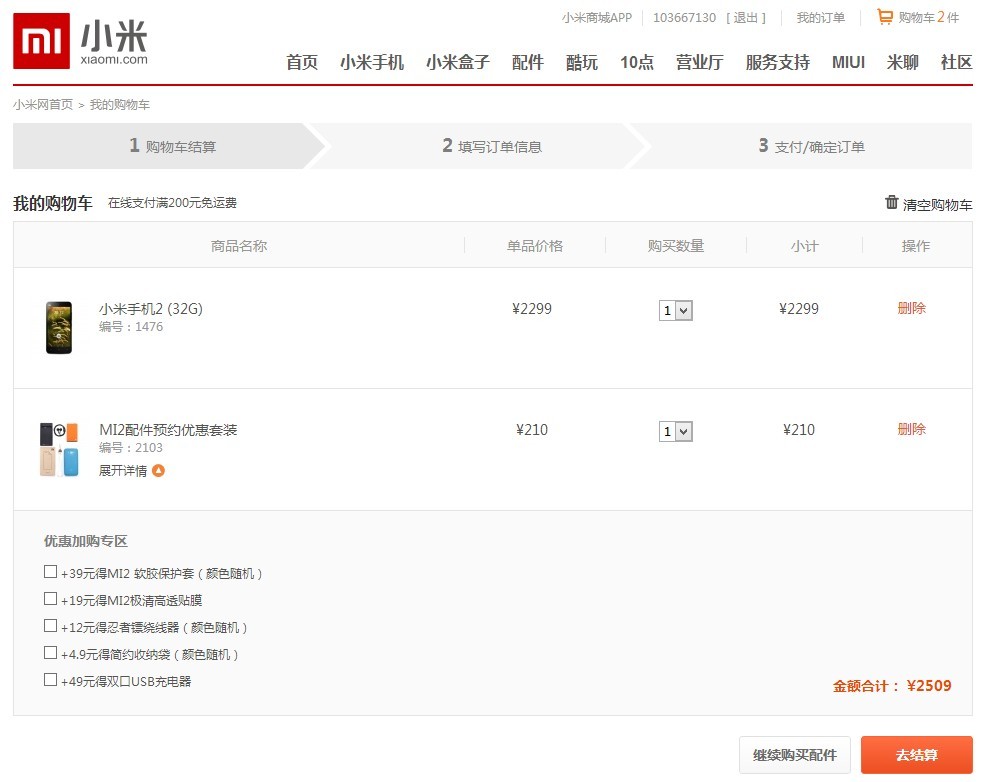Click the 在线支付满200元免运费 notice
Viewport: 993px width, 782px height.
(172, 203)
